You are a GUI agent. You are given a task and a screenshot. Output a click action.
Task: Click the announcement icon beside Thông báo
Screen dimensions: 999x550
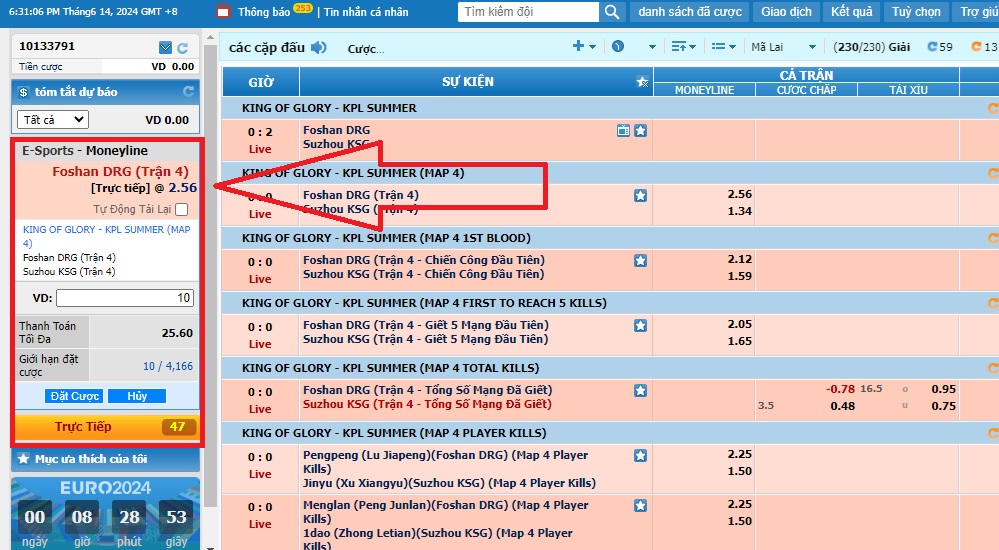[x=223, y=11]
